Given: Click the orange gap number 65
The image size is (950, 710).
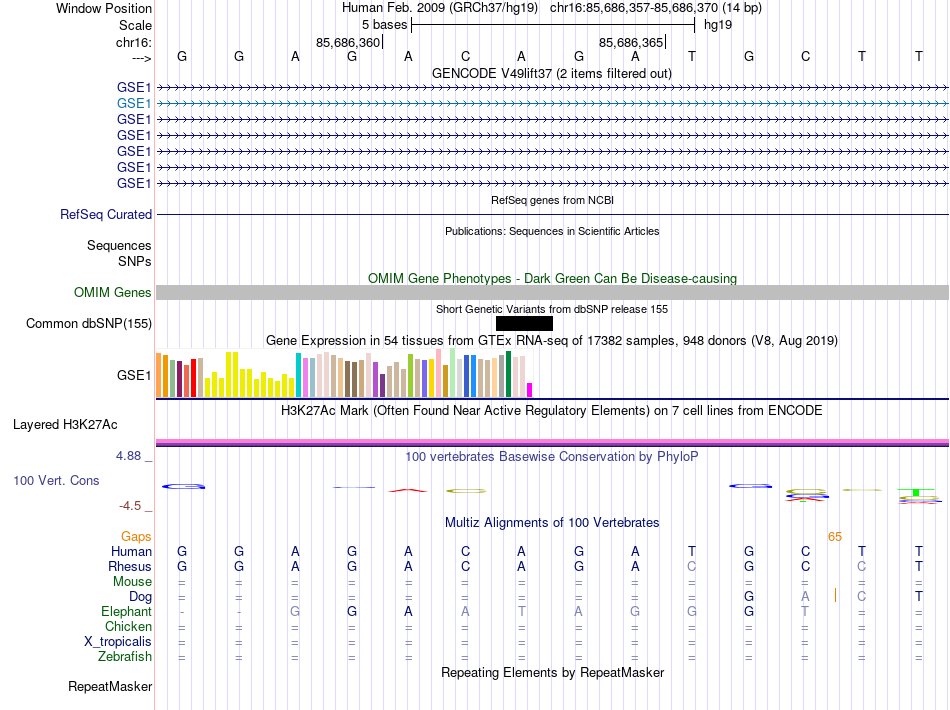Looking at the screenshot, I should coord(835,537).
